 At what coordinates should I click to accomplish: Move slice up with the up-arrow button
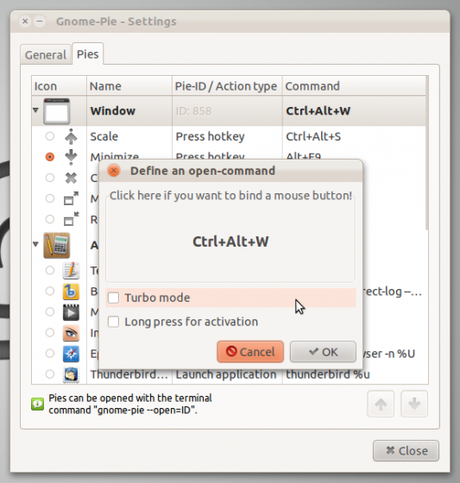pos(381,404)
